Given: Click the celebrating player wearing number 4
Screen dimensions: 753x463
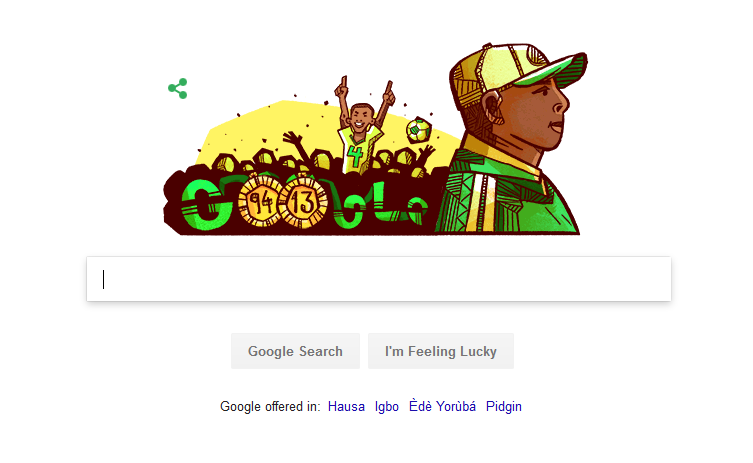Looking at the screenshot, I should 363,127.
